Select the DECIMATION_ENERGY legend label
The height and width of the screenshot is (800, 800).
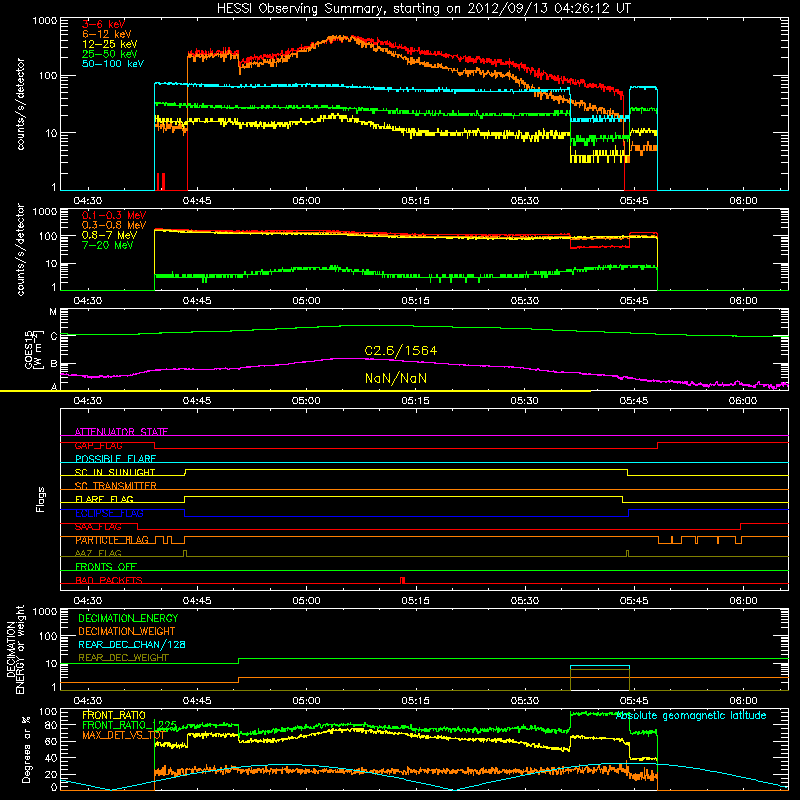pos(128,618)
